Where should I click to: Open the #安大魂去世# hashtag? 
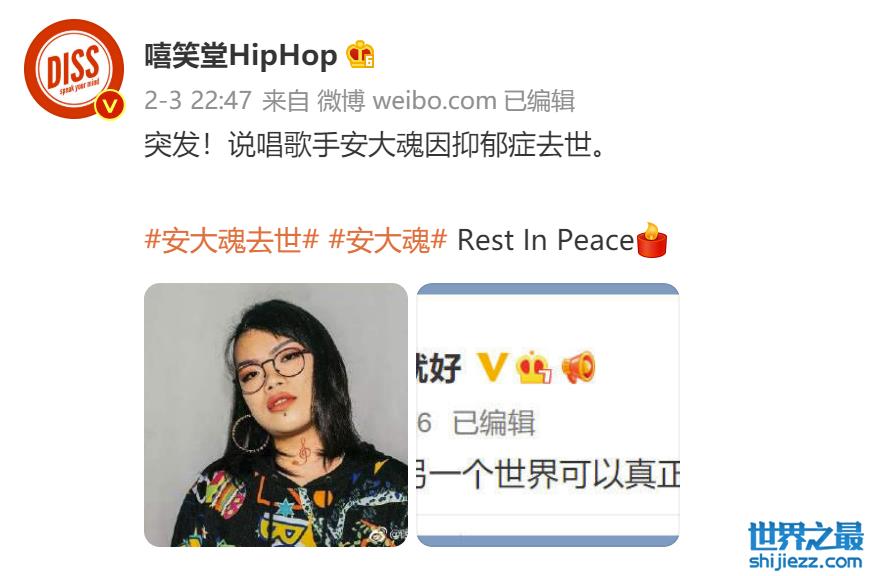coord(232,240)
